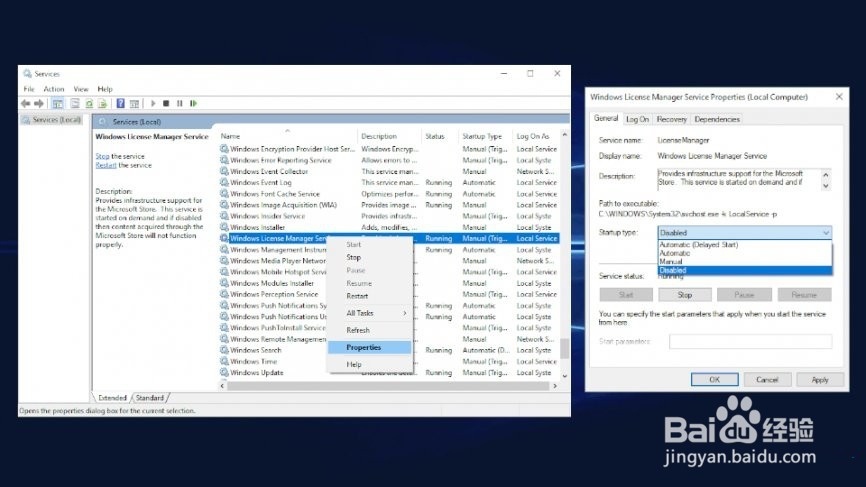Viewport: 866px width, 487px height.
Task: Click the Stop button in Properties dialog
Action: coord(684,295)
